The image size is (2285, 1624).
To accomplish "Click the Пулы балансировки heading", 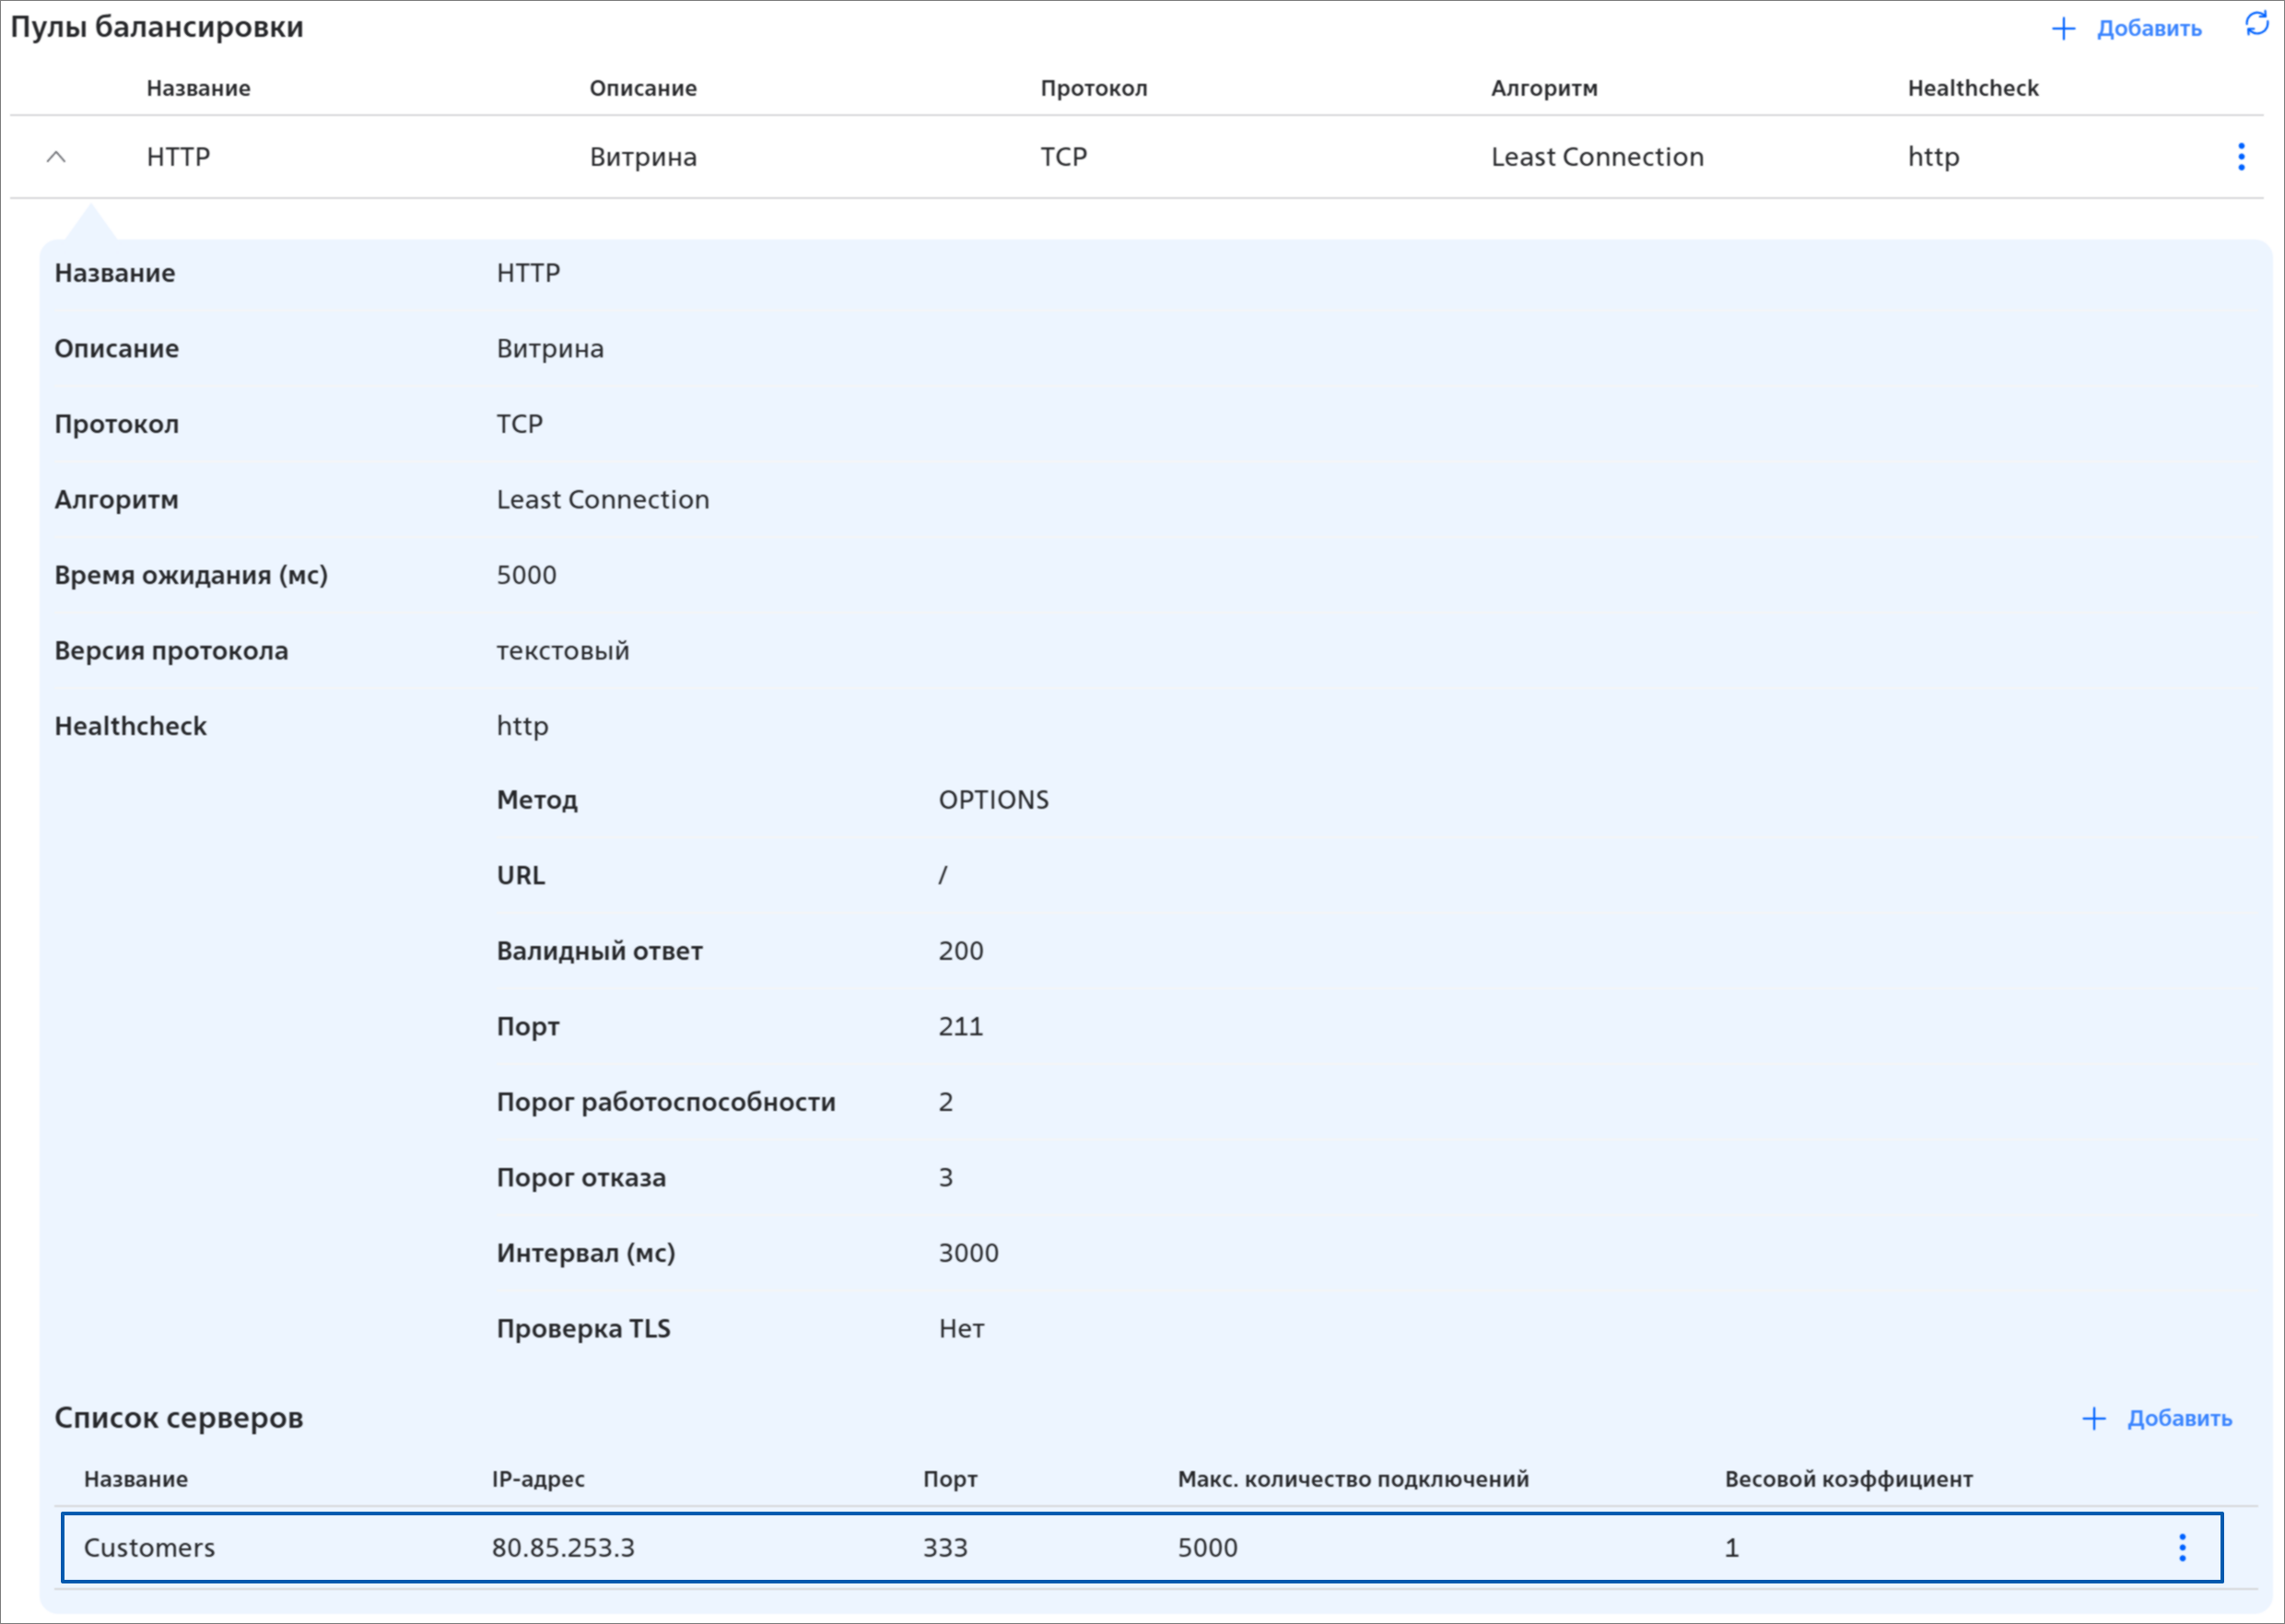I will (x=157, y=27).
